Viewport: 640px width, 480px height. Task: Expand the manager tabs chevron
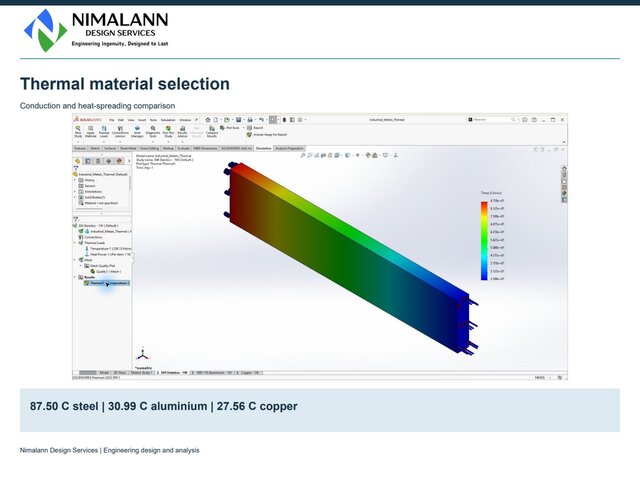pyautogui.click(x=129, y=161)
